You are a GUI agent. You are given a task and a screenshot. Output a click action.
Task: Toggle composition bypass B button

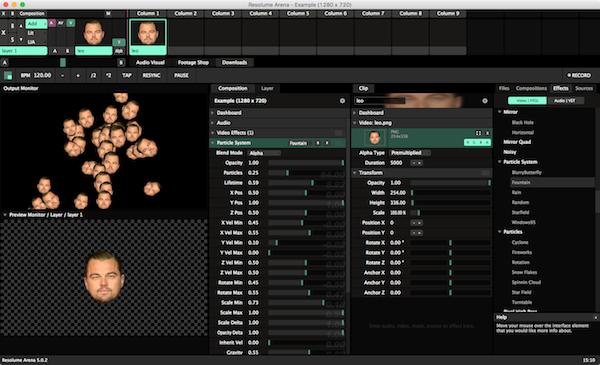(12, 14)
